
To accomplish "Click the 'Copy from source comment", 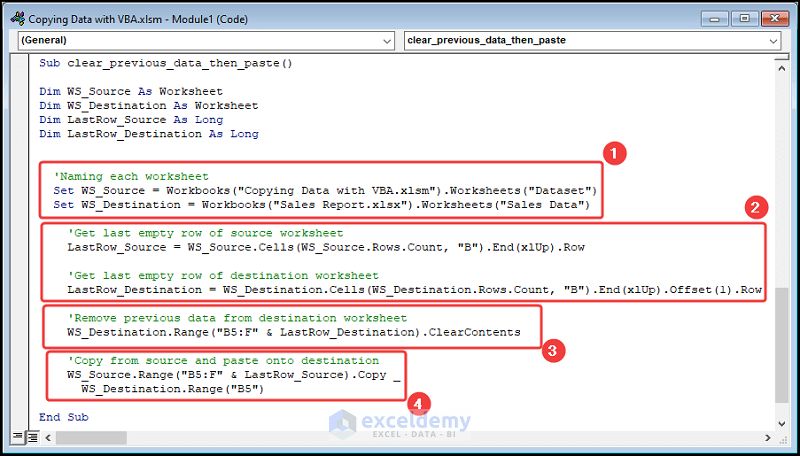I will click(x=223, y=361).
